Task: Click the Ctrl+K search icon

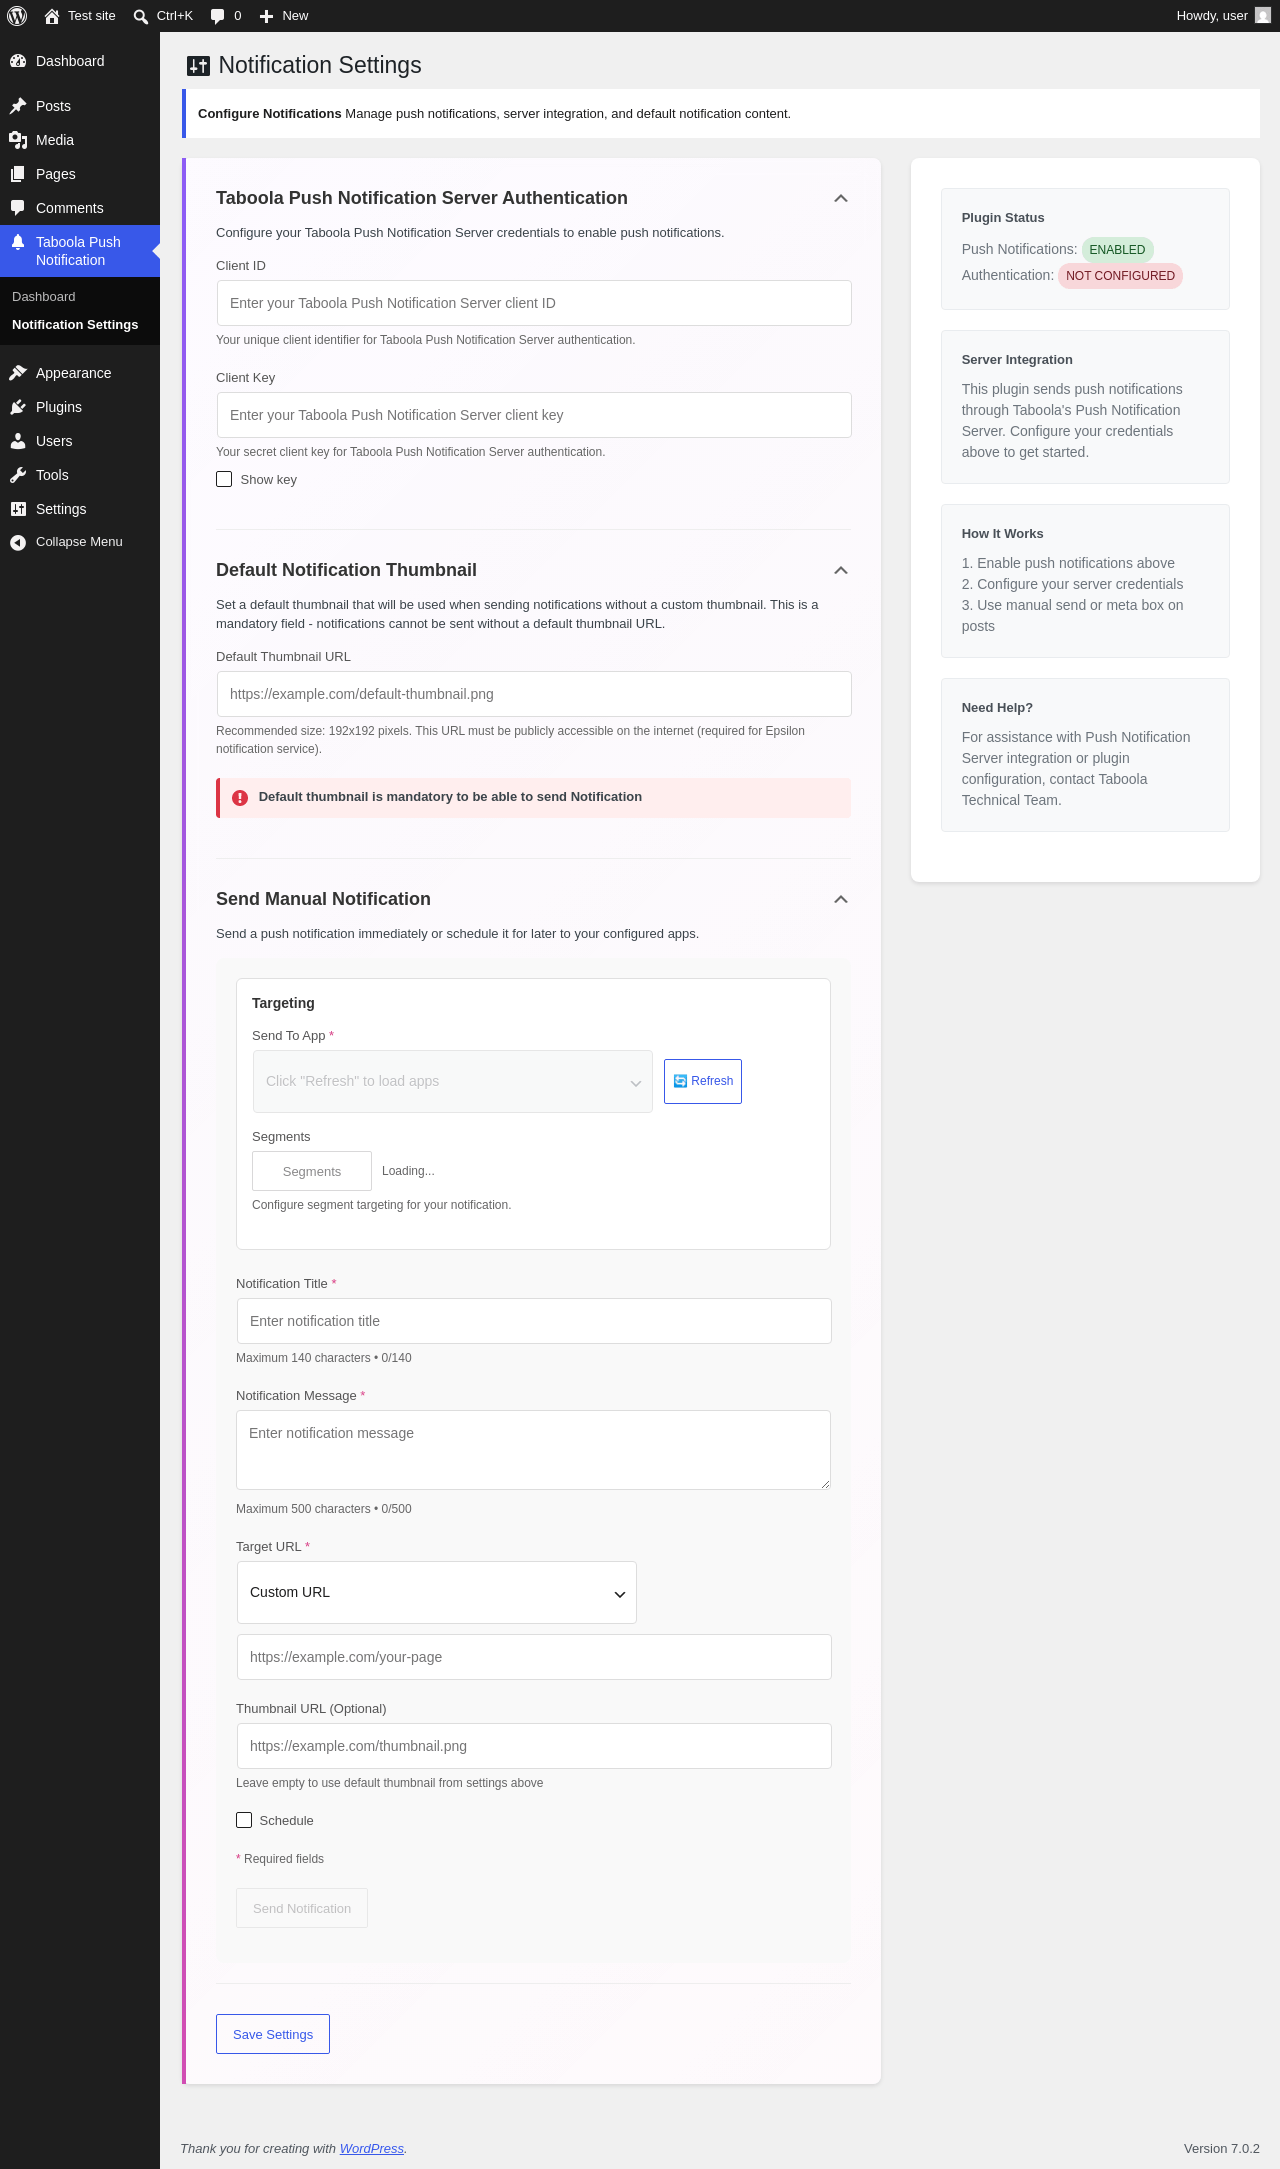Action: pyautogui.click(x=141, y=16)
